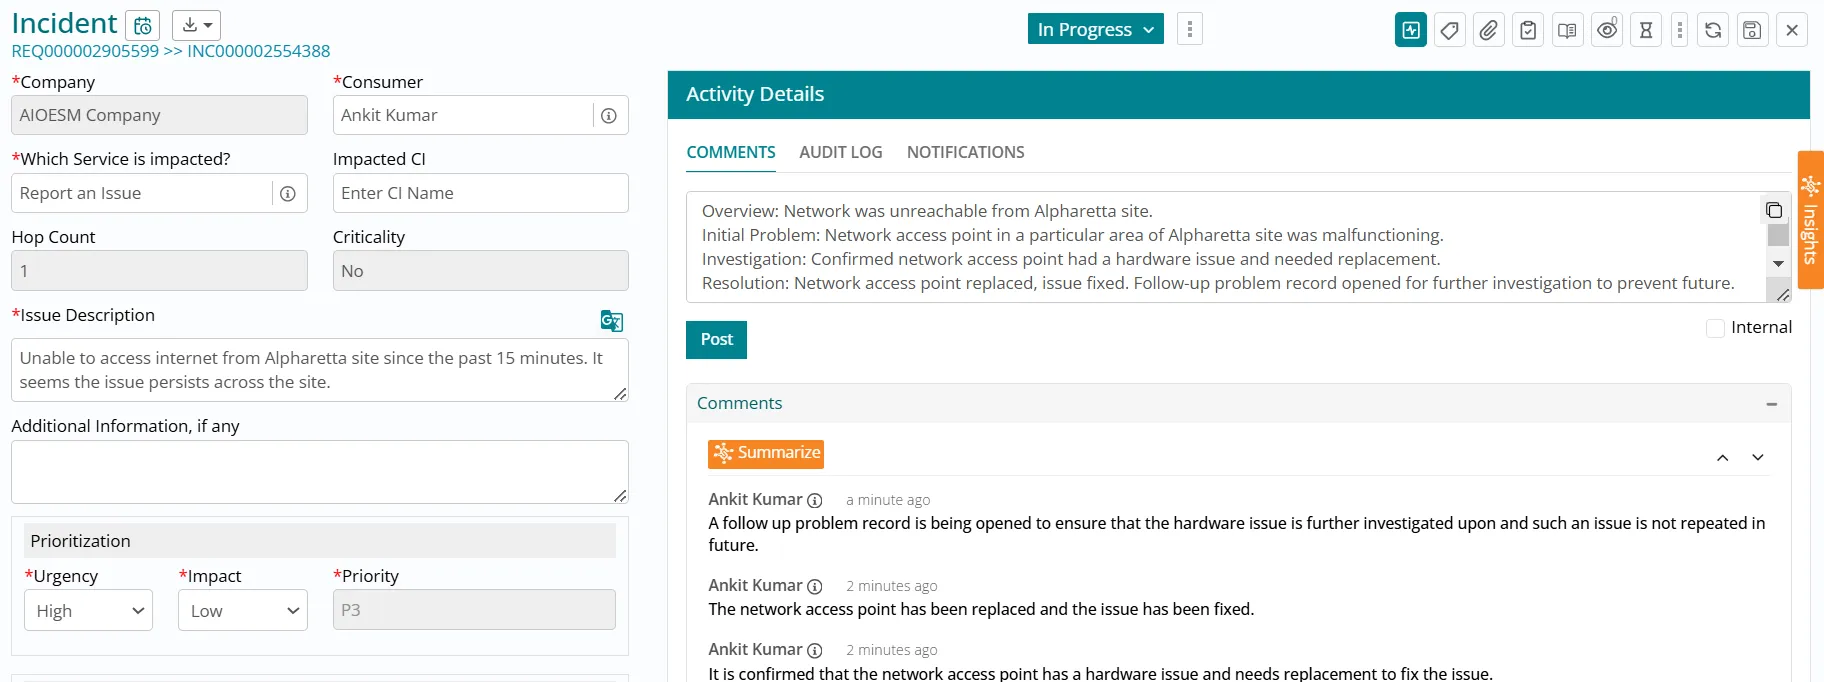The image size is (1824, 682).
Task: Toggle the watch eye icon
Action: tap(1607, 30)
